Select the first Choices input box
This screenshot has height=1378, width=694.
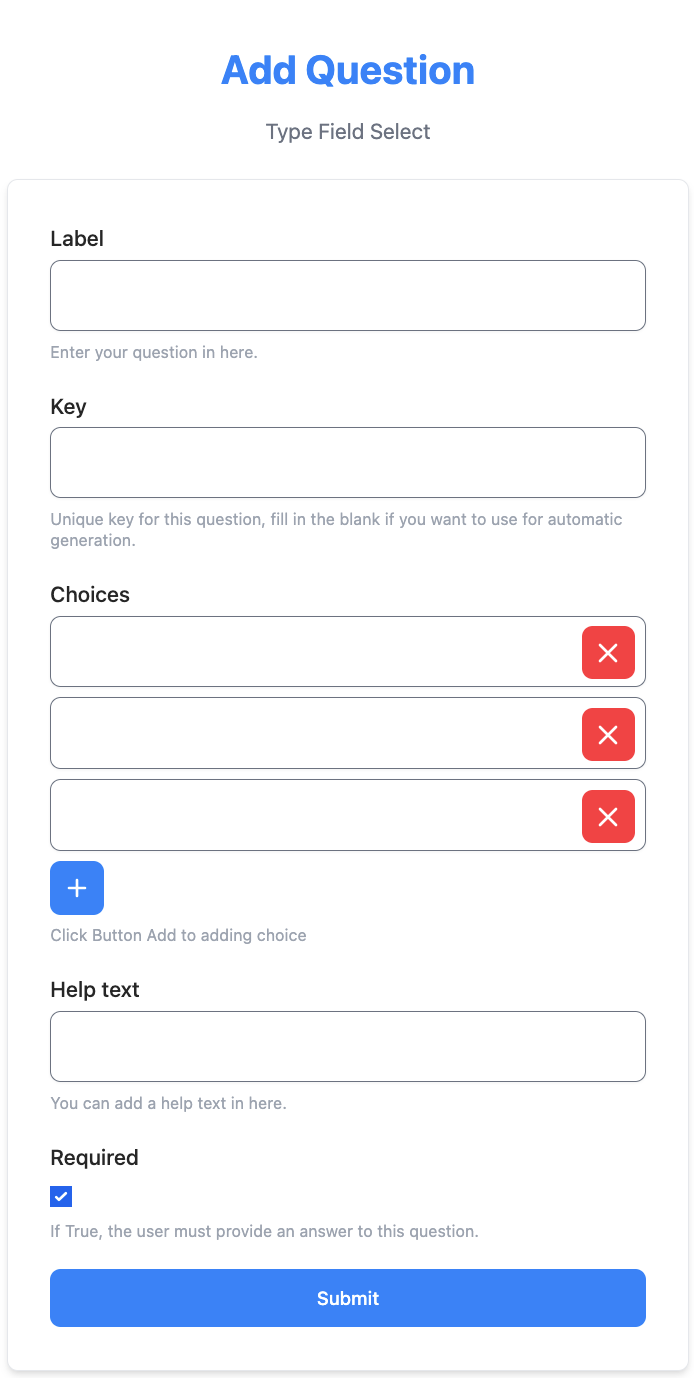point(315,652)
